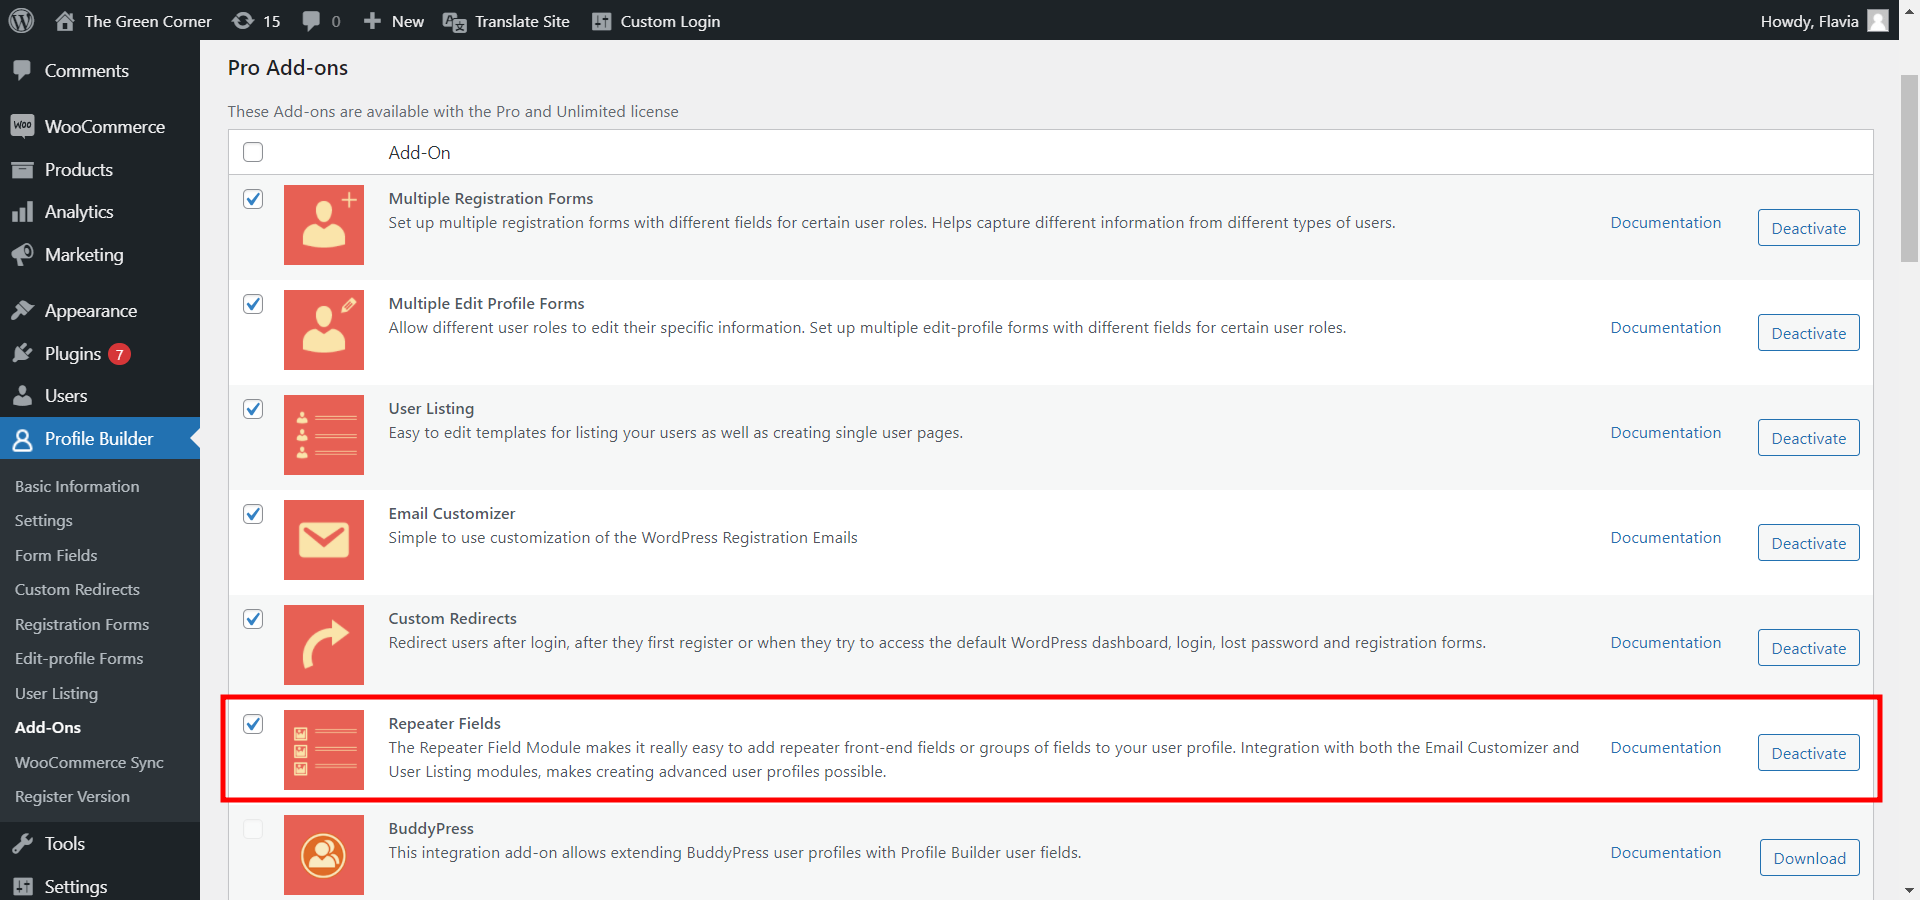Click the Products sidebar icon

[22, 169]
